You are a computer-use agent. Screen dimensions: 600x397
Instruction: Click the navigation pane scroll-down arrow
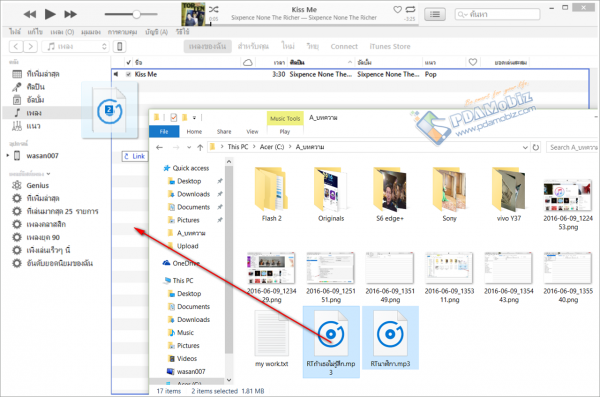coord(229,380)
